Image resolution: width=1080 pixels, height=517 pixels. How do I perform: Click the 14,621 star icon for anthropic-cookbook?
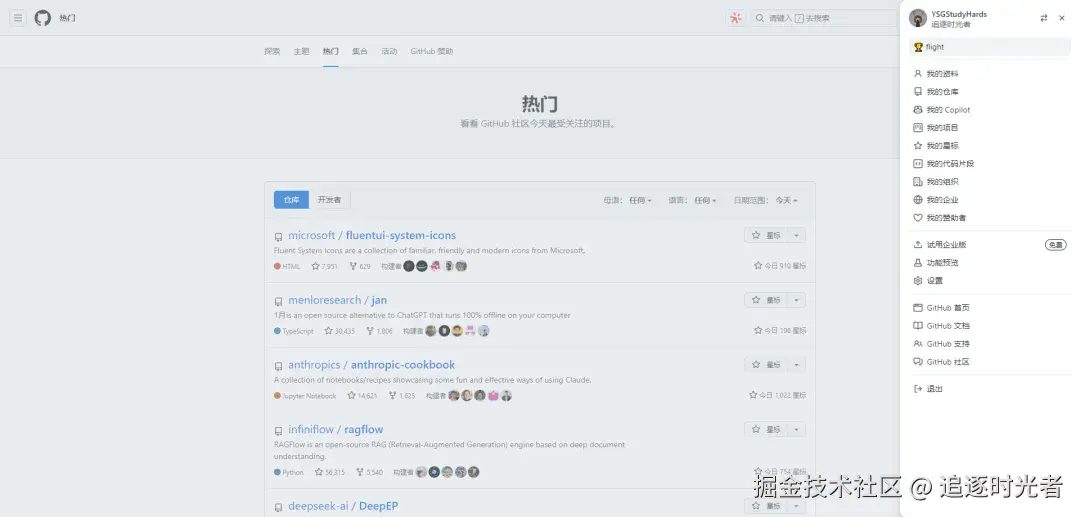click(351, 396)
